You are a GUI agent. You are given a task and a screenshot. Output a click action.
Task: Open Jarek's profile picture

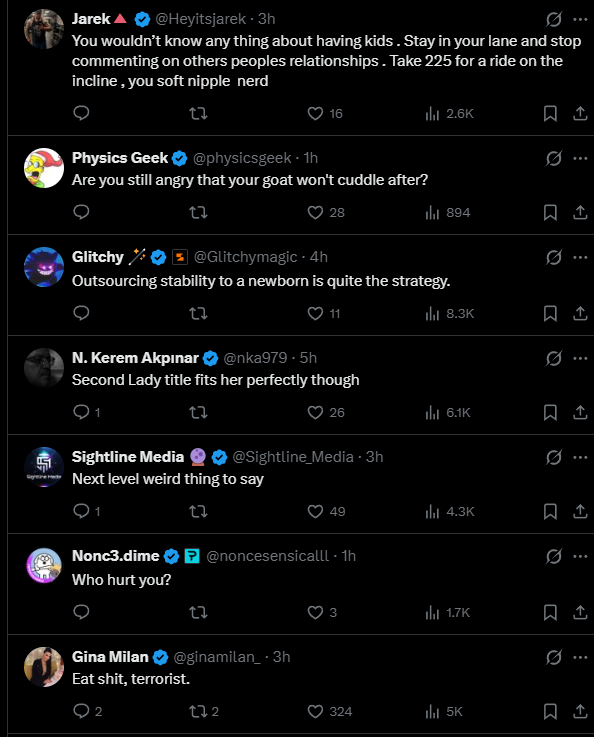coord(44,29)
